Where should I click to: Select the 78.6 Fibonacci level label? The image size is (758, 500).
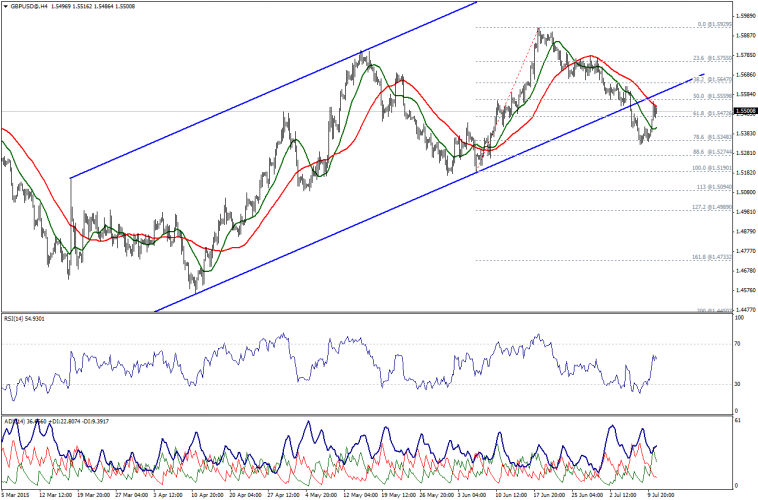713,137
